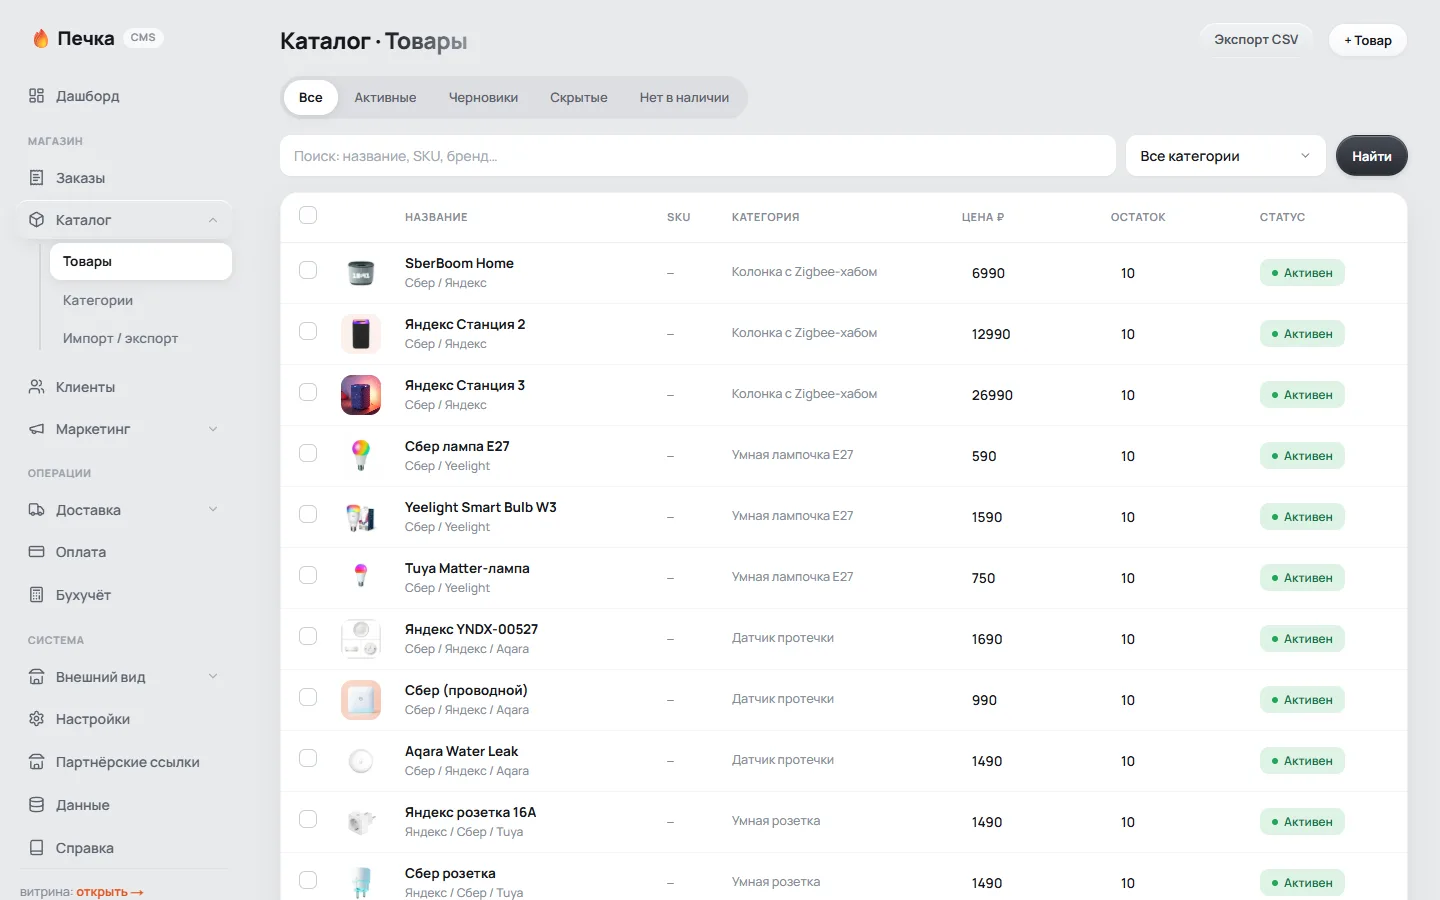Click the Каталог box icon
The width and height of the screenshot is (1440, 900).
point(37,220)
